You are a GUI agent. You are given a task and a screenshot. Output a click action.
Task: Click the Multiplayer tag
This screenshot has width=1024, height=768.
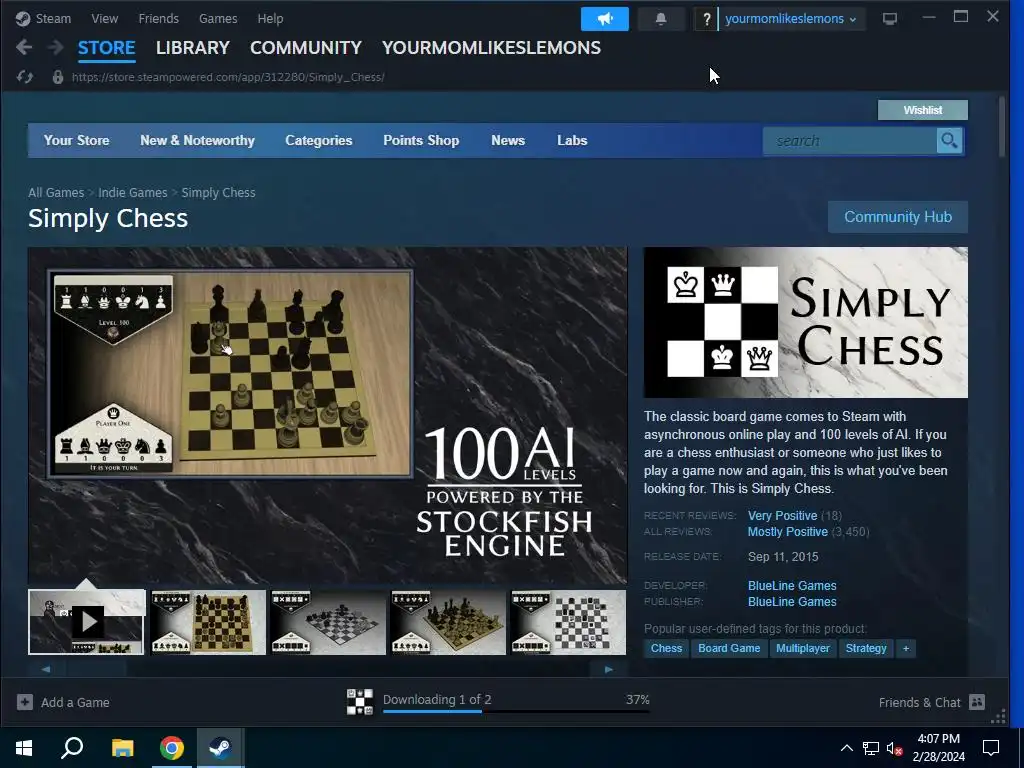[x=803, y=648]
